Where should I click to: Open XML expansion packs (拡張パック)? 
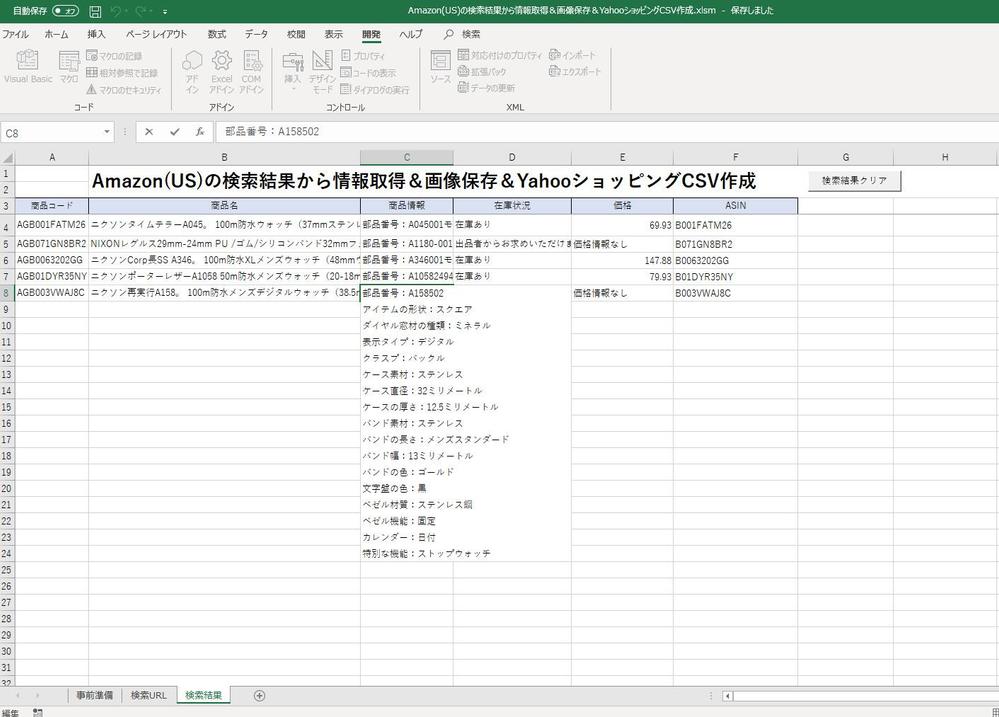(x=482, y=71)
